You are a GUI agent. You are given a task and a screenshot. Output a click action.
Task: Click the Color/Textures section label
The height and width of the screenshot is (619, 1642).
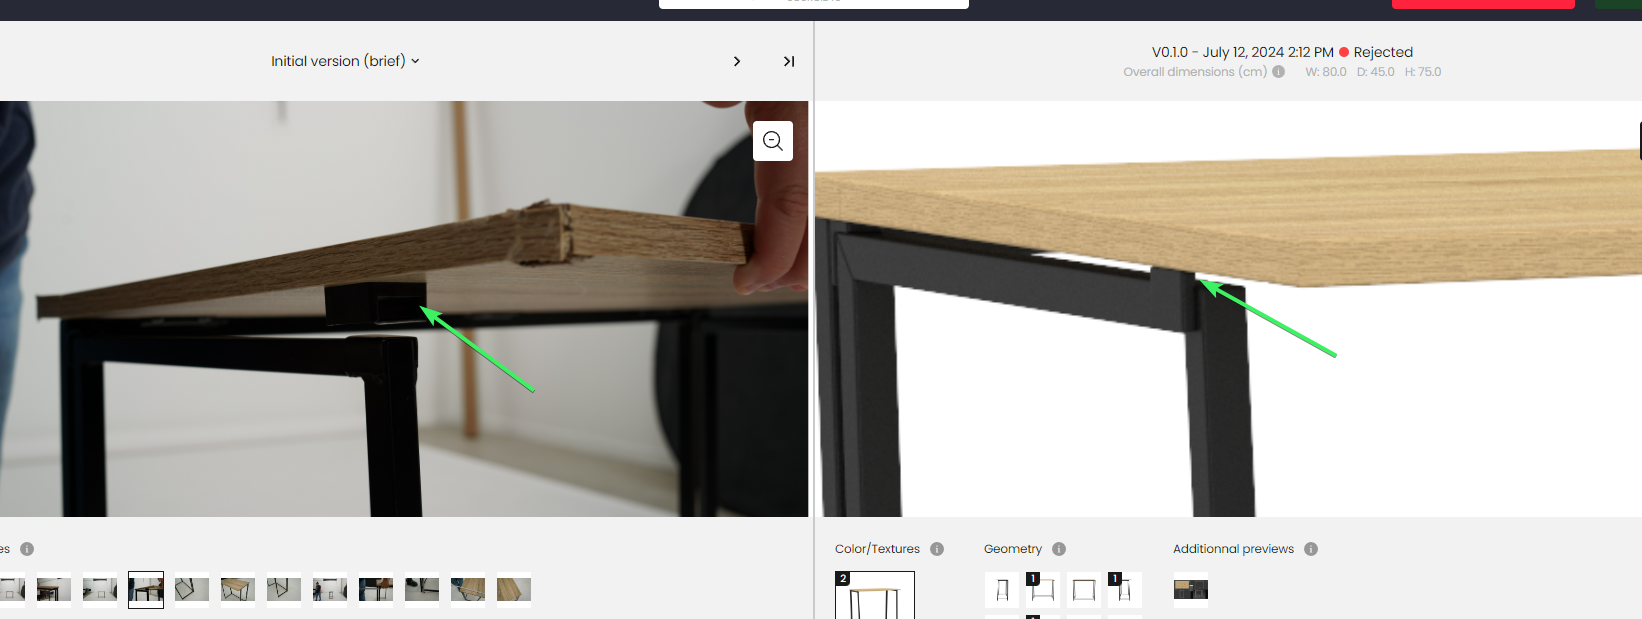point(877,549)
